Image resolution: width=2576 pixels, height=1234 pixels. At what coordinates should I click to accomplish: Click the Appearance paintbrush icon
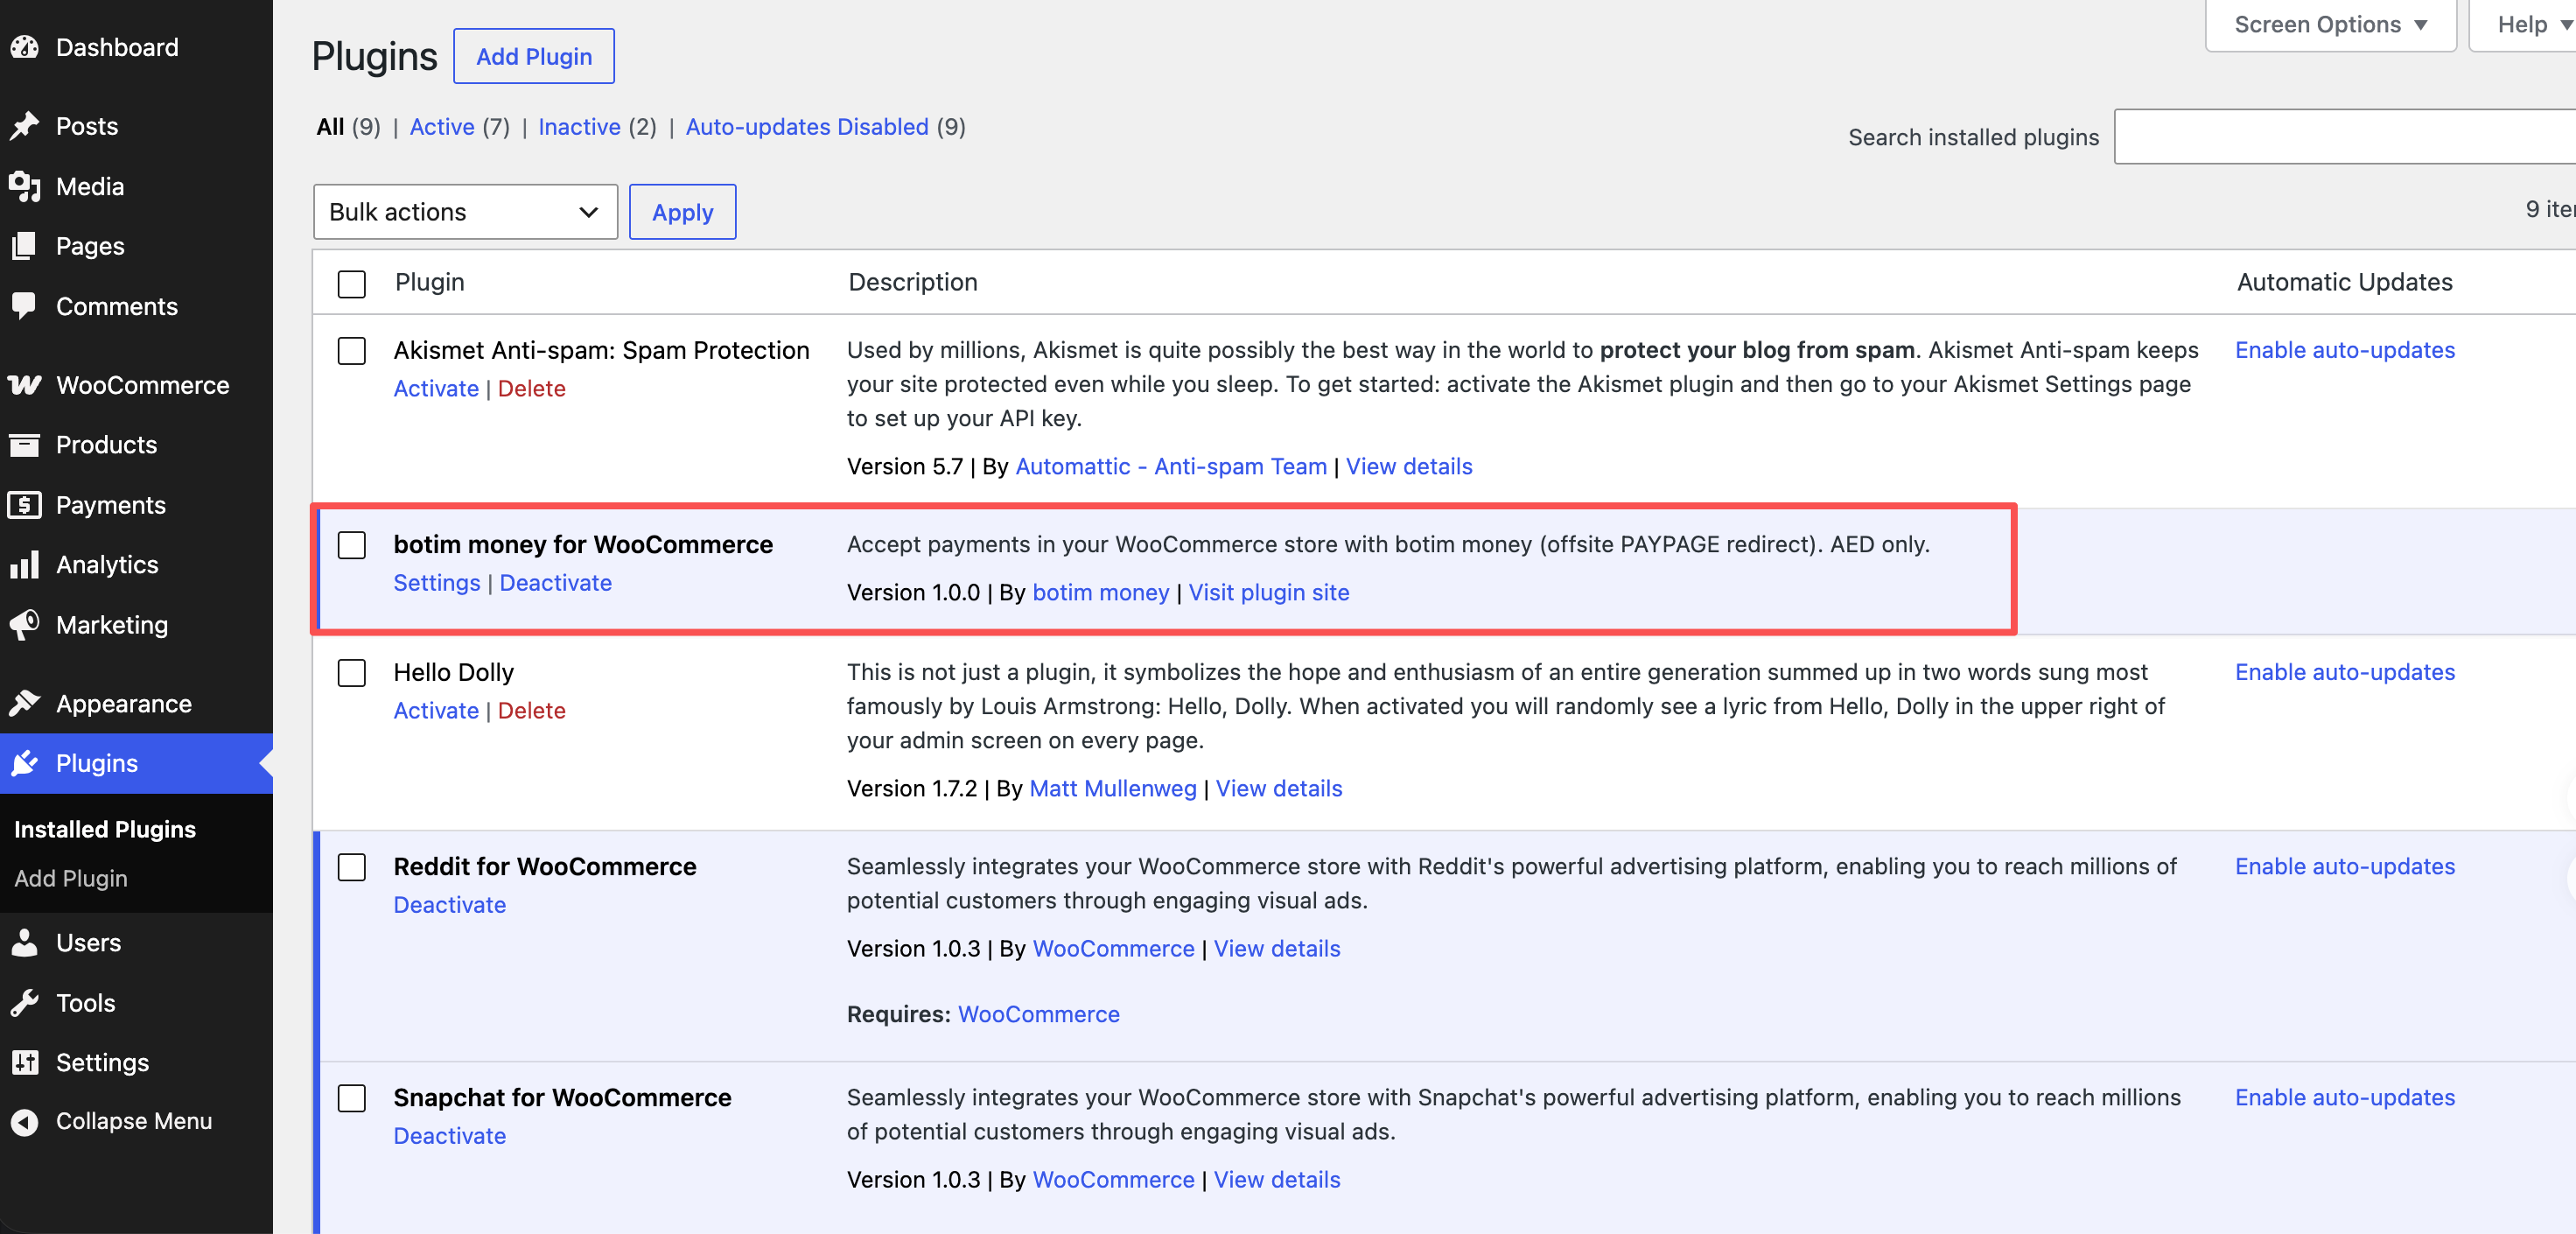25,704
